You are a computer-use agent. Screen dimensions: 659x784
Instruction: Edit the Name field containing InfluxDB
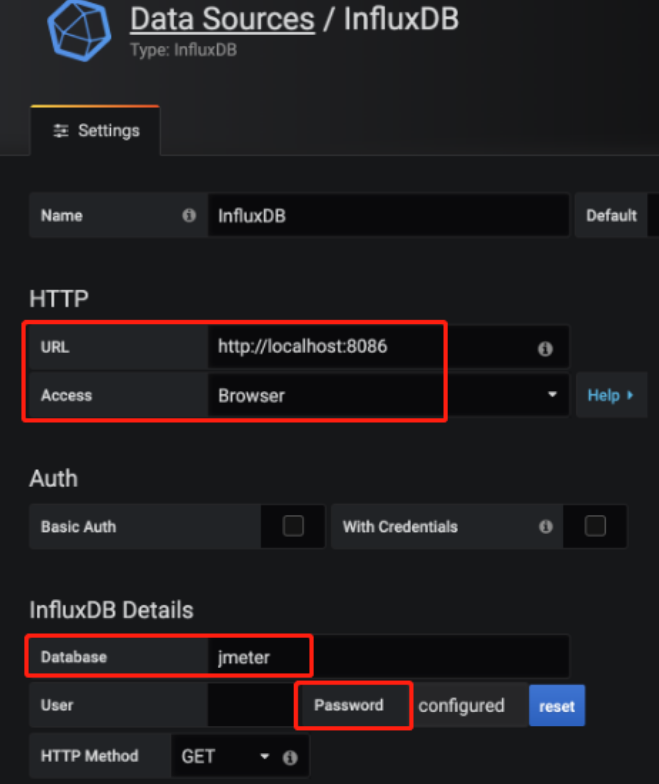tap(388, 216)
